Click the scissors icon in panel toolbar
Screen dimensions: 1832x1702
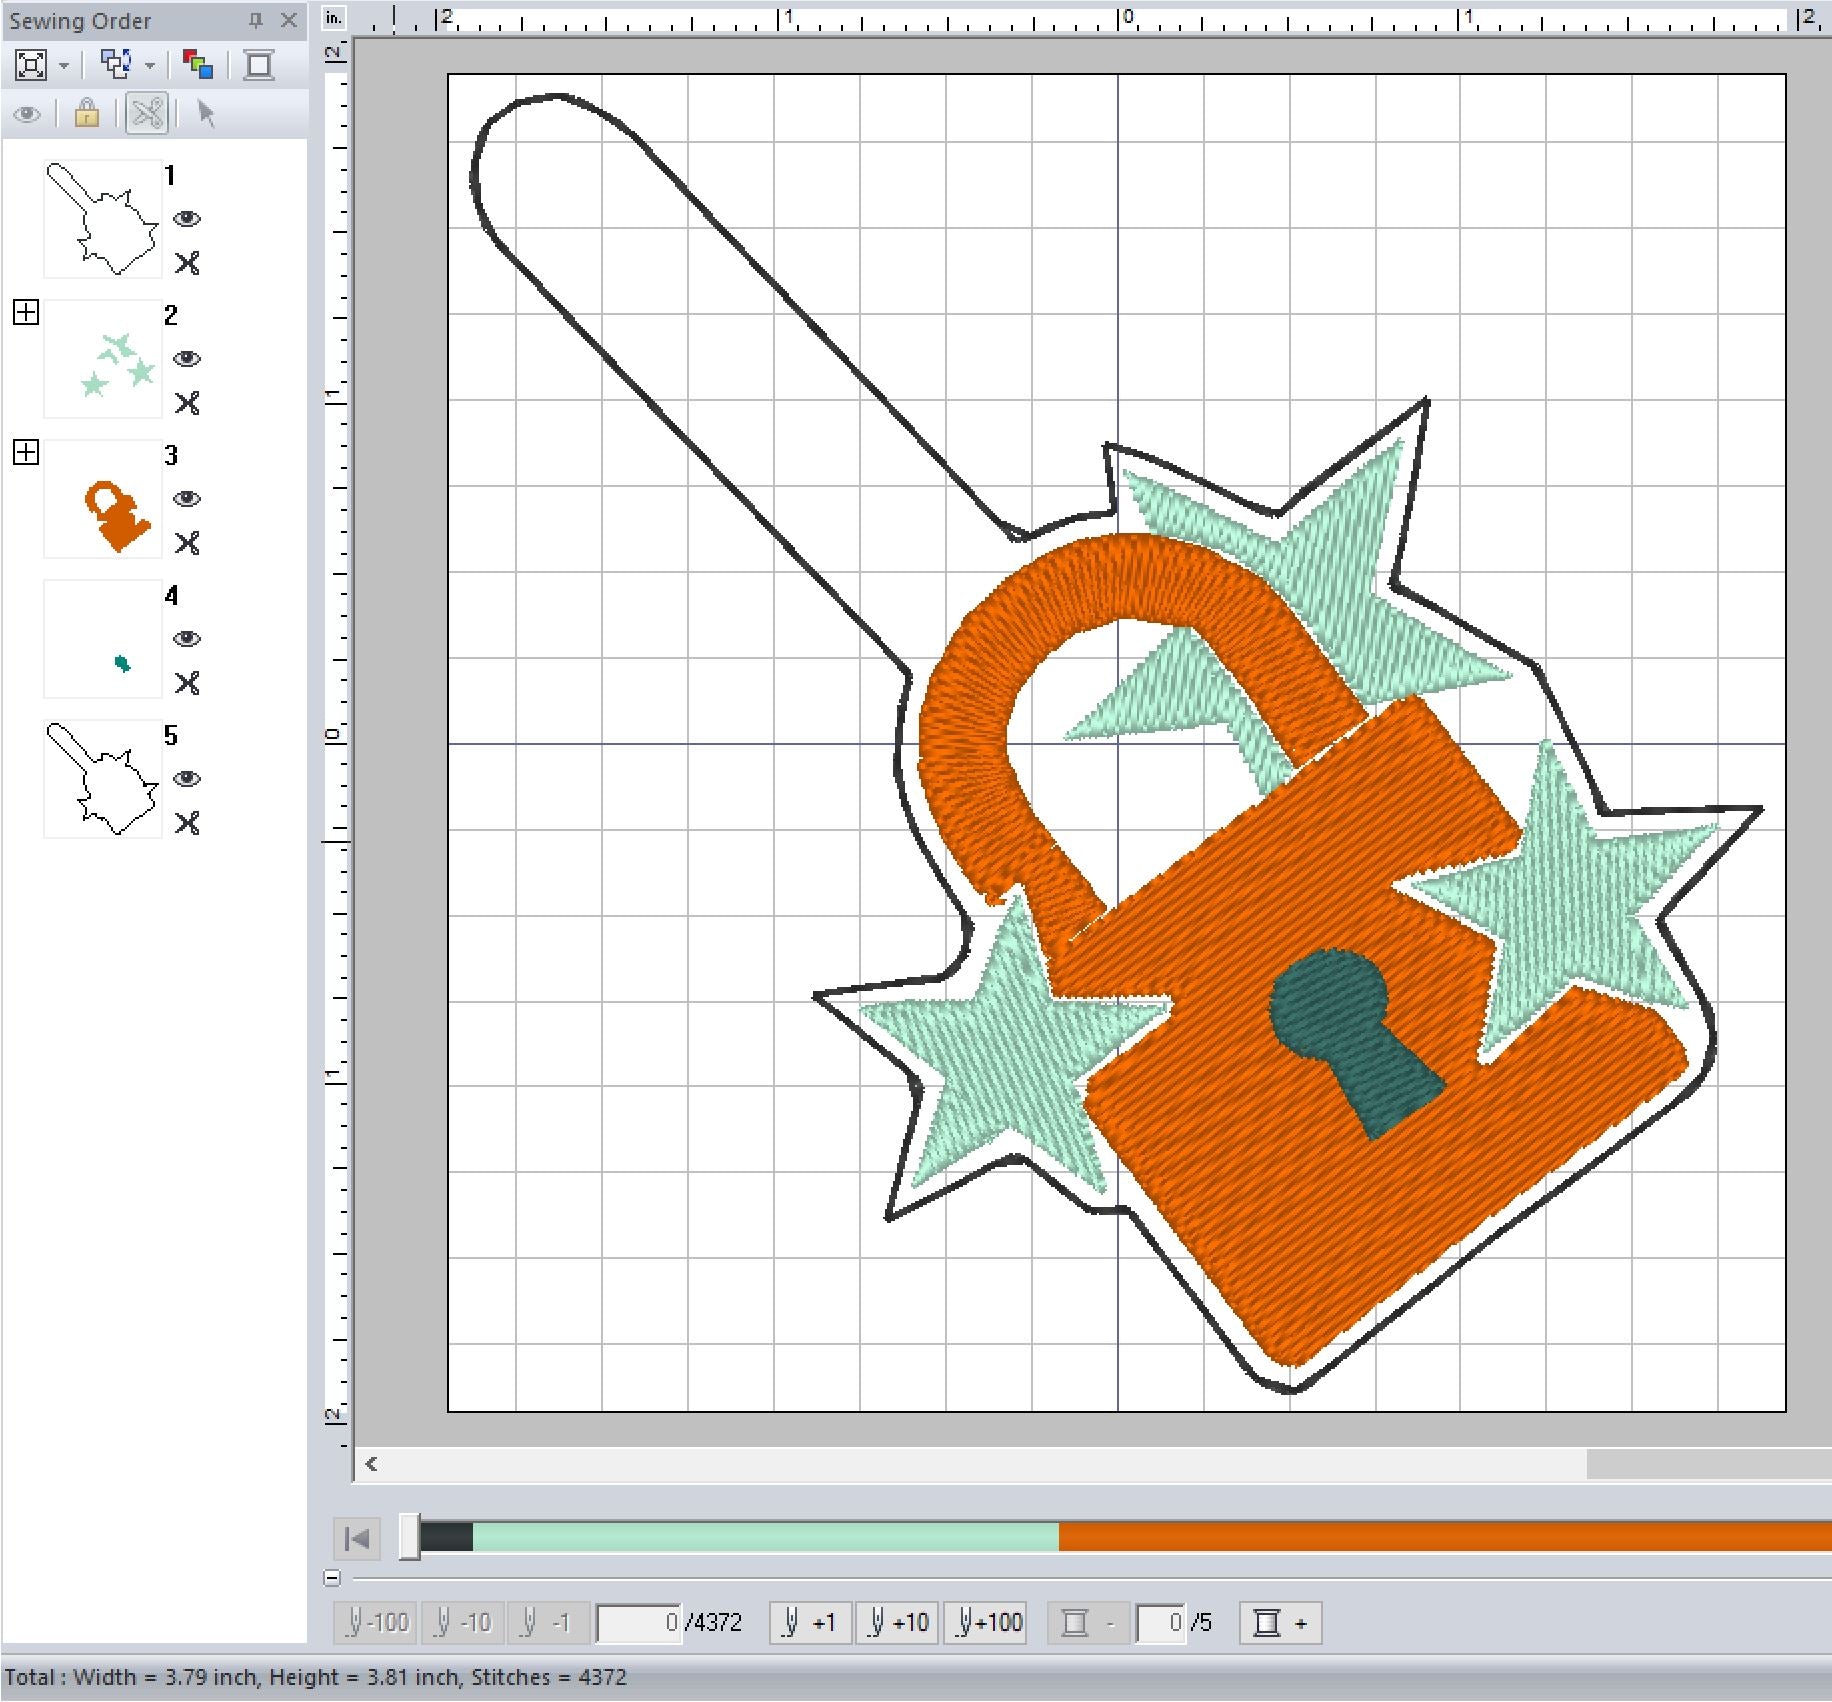tap(147, 114)
